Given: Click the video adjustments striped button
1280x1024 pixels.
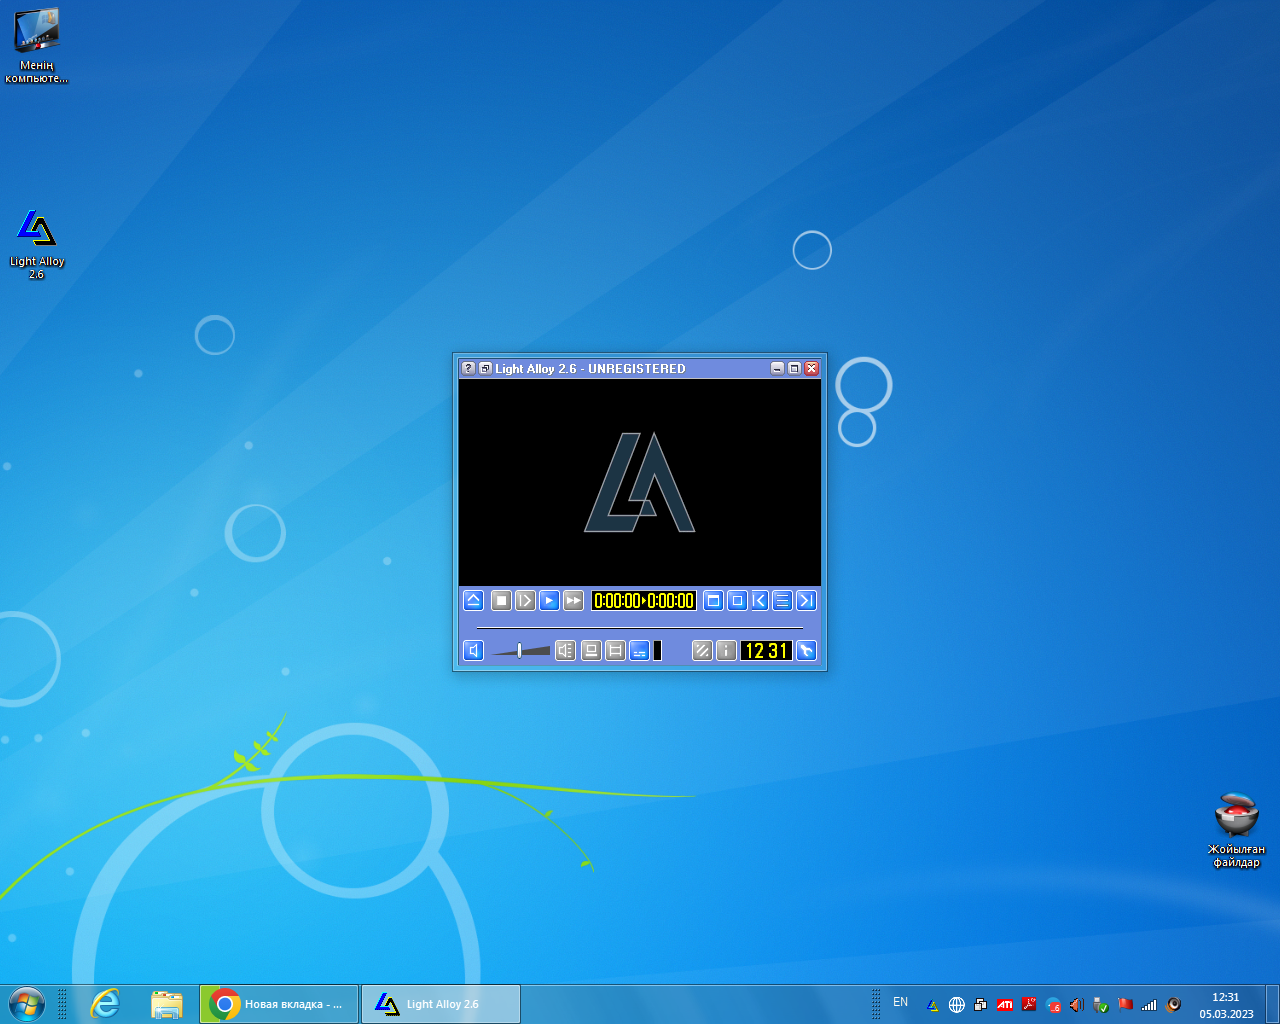Looking at the screenshot, I should [x=702, y=650].
